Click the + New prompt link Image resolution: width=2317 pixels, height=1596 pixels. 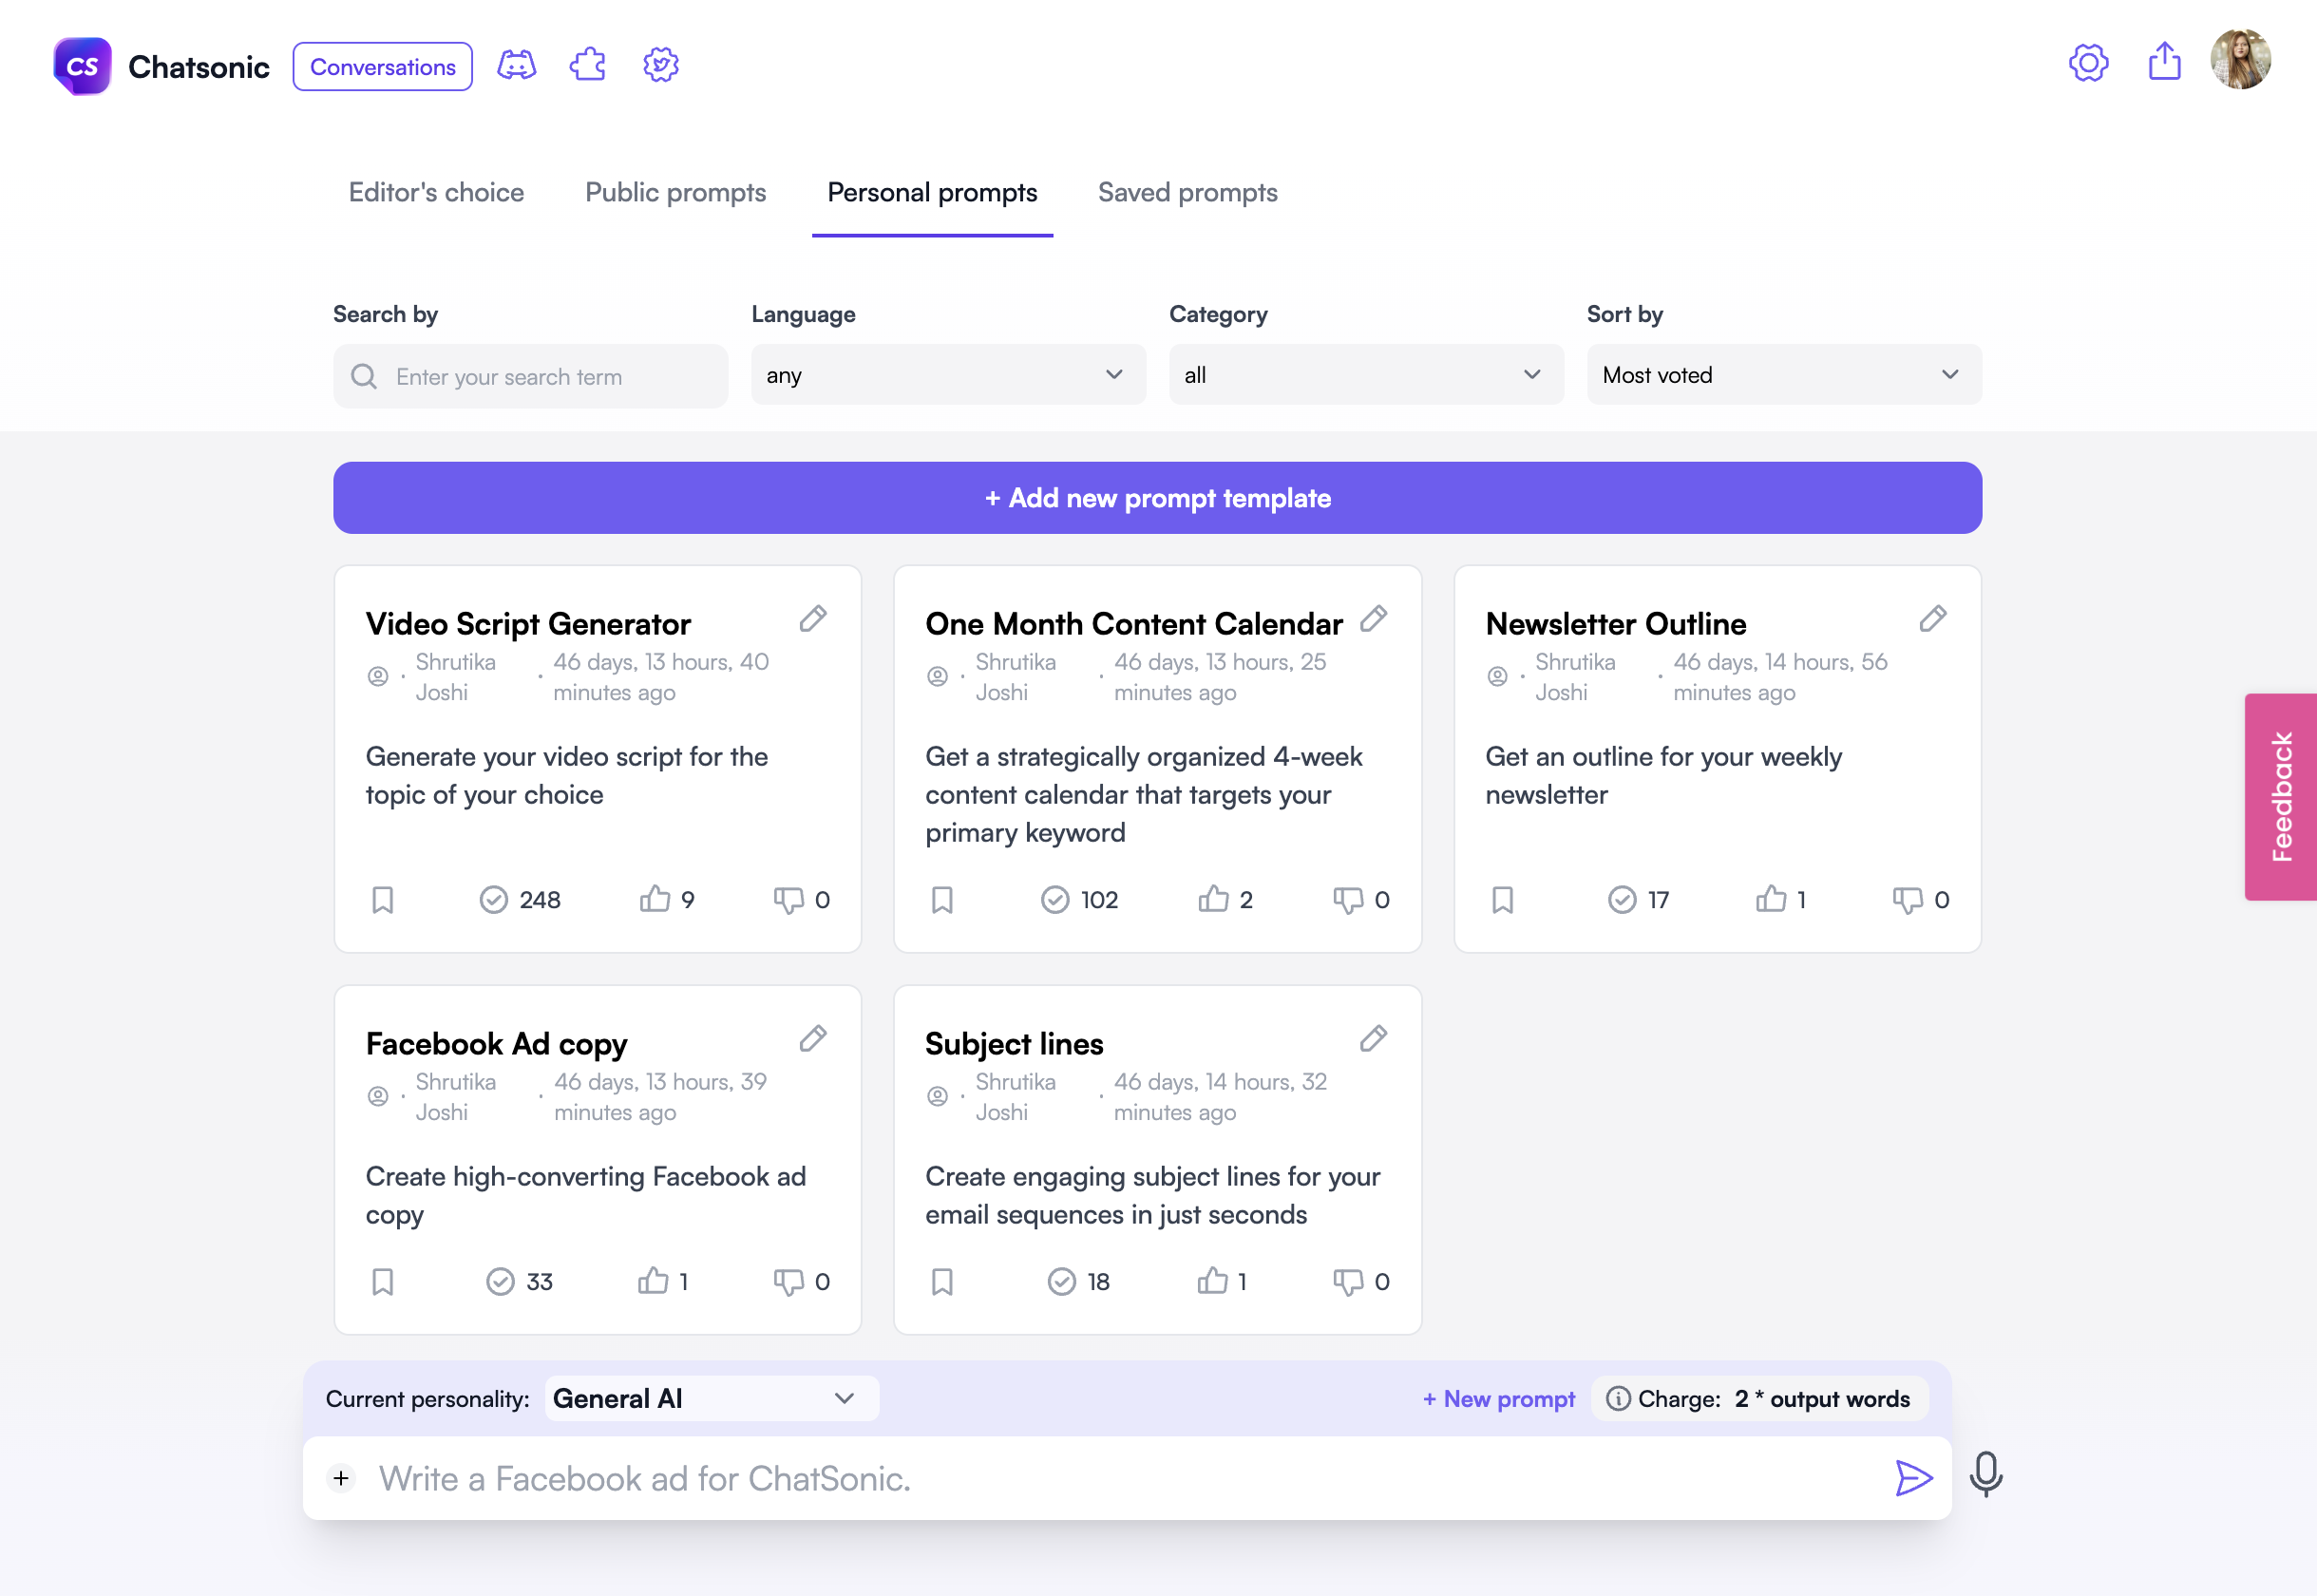tap(1498, 1399)
